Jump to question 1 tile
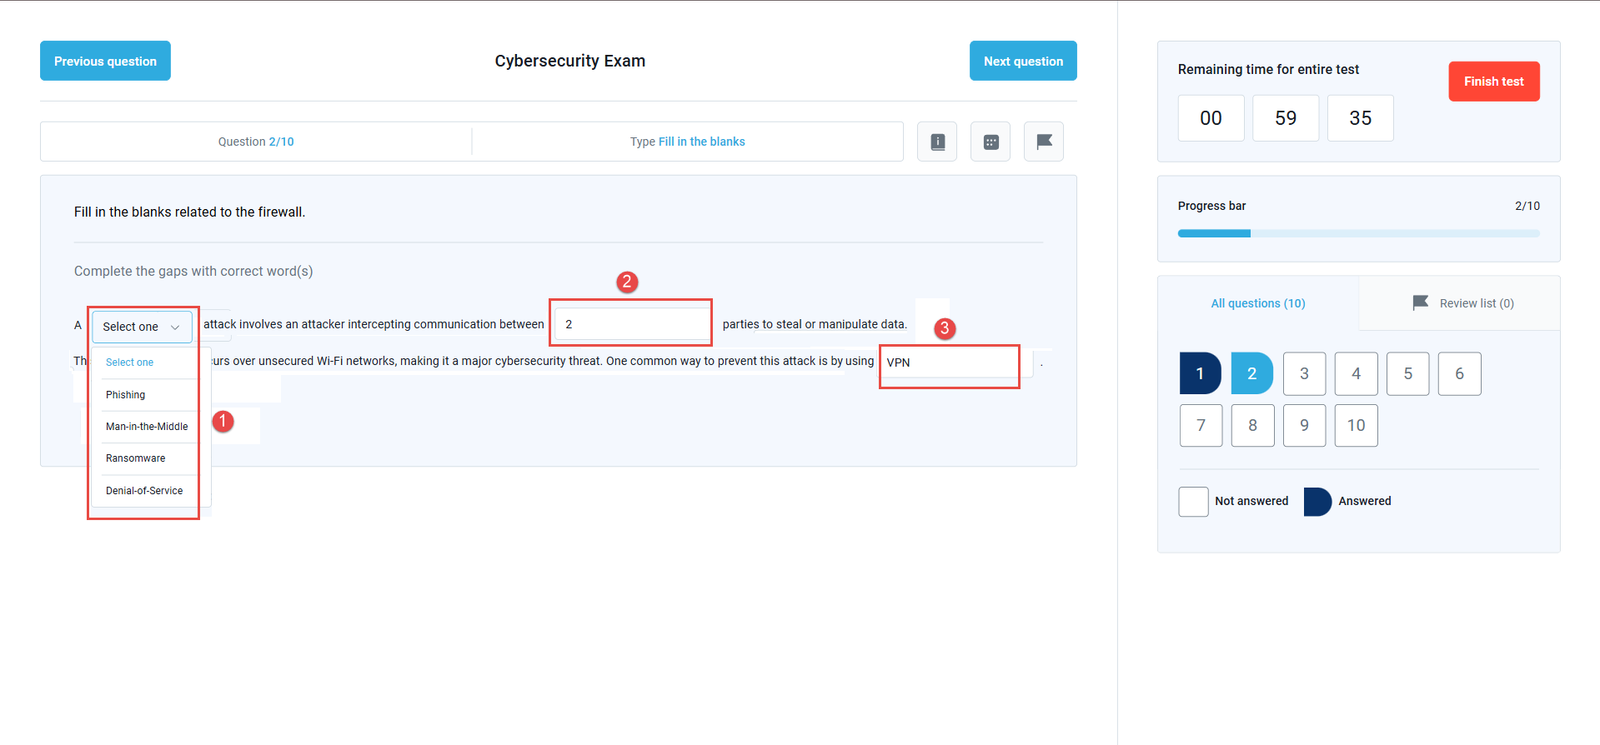The width and height of the screenshot is (1600, 745). click(1200, 374)
